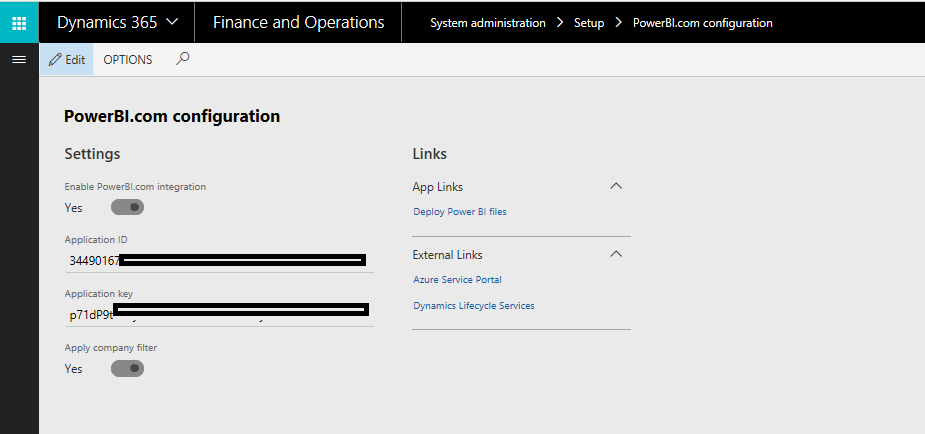Click the search magnifier icon
This screenshot has height=434, width=925.
[182, 59]
